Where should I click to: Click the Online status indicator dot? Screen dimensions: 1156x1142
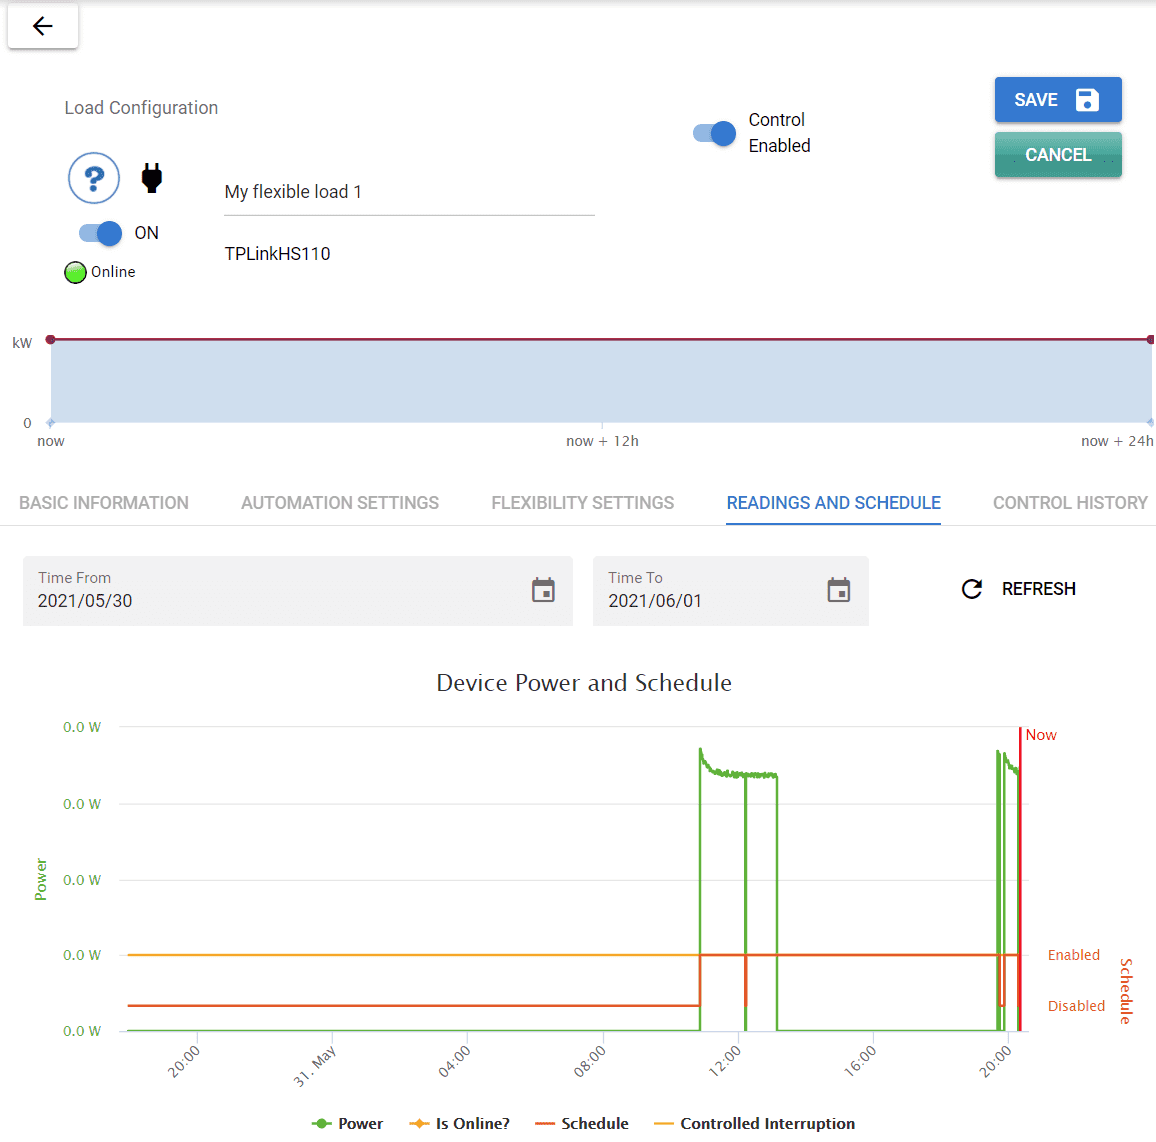tap(73, 271)
